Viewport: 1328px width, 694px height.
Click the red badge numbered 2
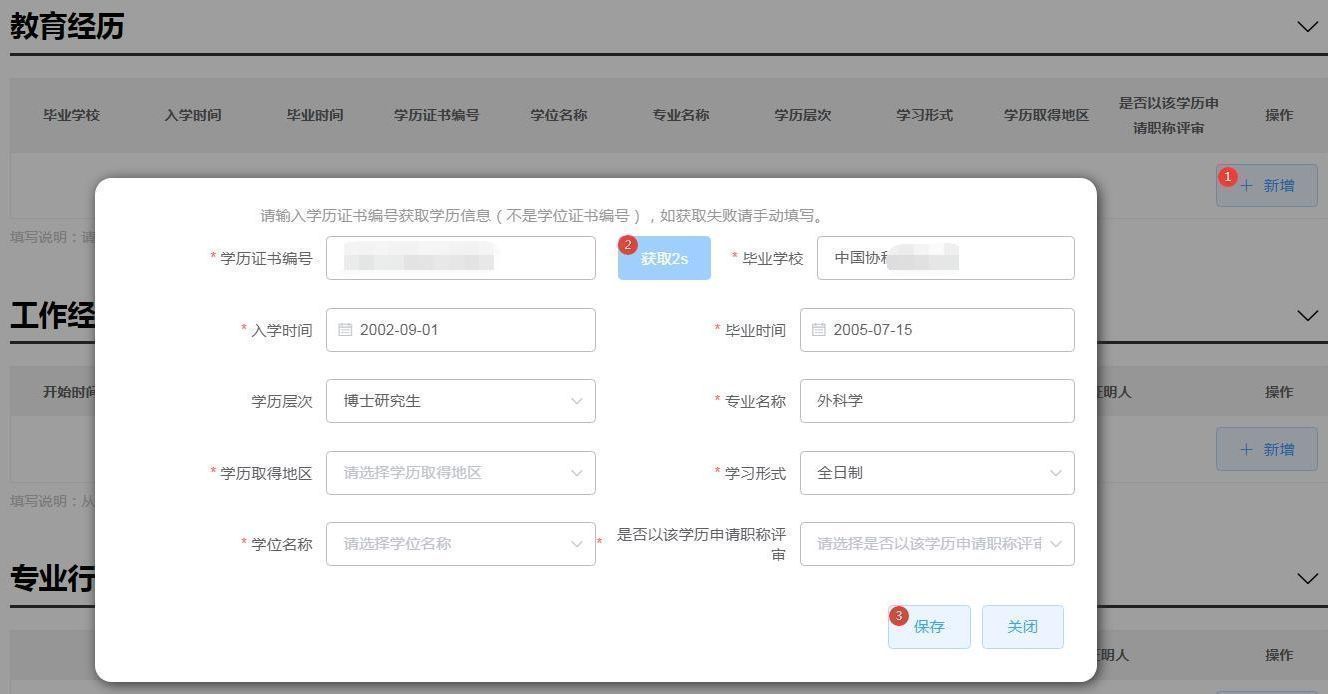click(628, 245)
